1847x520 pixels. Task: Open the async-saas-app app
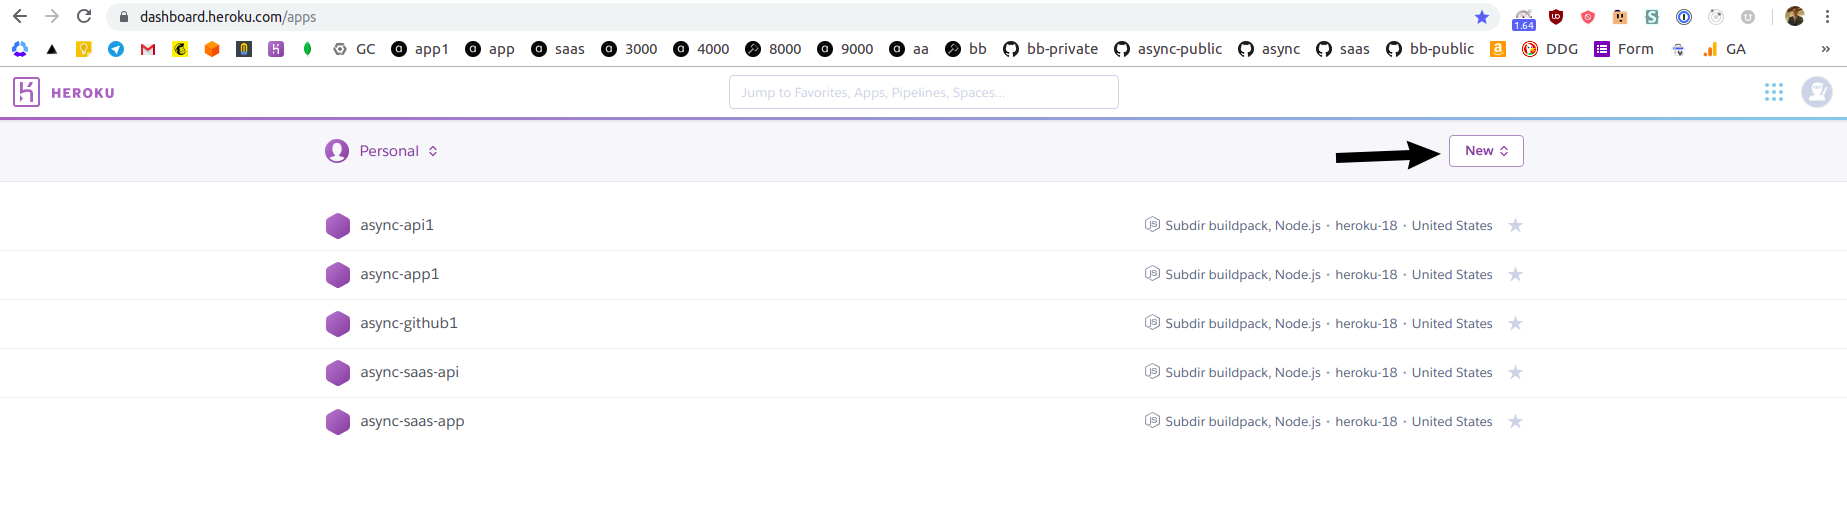tap(412, 421)
